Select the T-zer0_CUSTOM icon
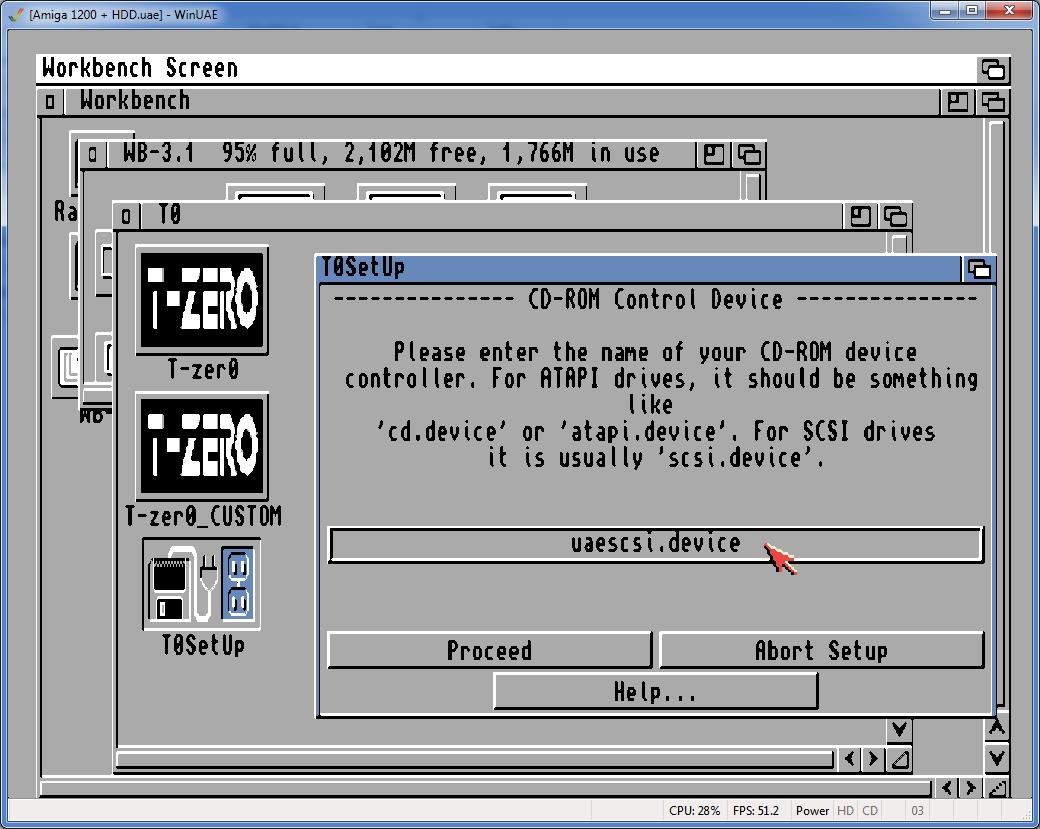The height and width of the screenshot is (829, 1040). [x=202, y=446]
